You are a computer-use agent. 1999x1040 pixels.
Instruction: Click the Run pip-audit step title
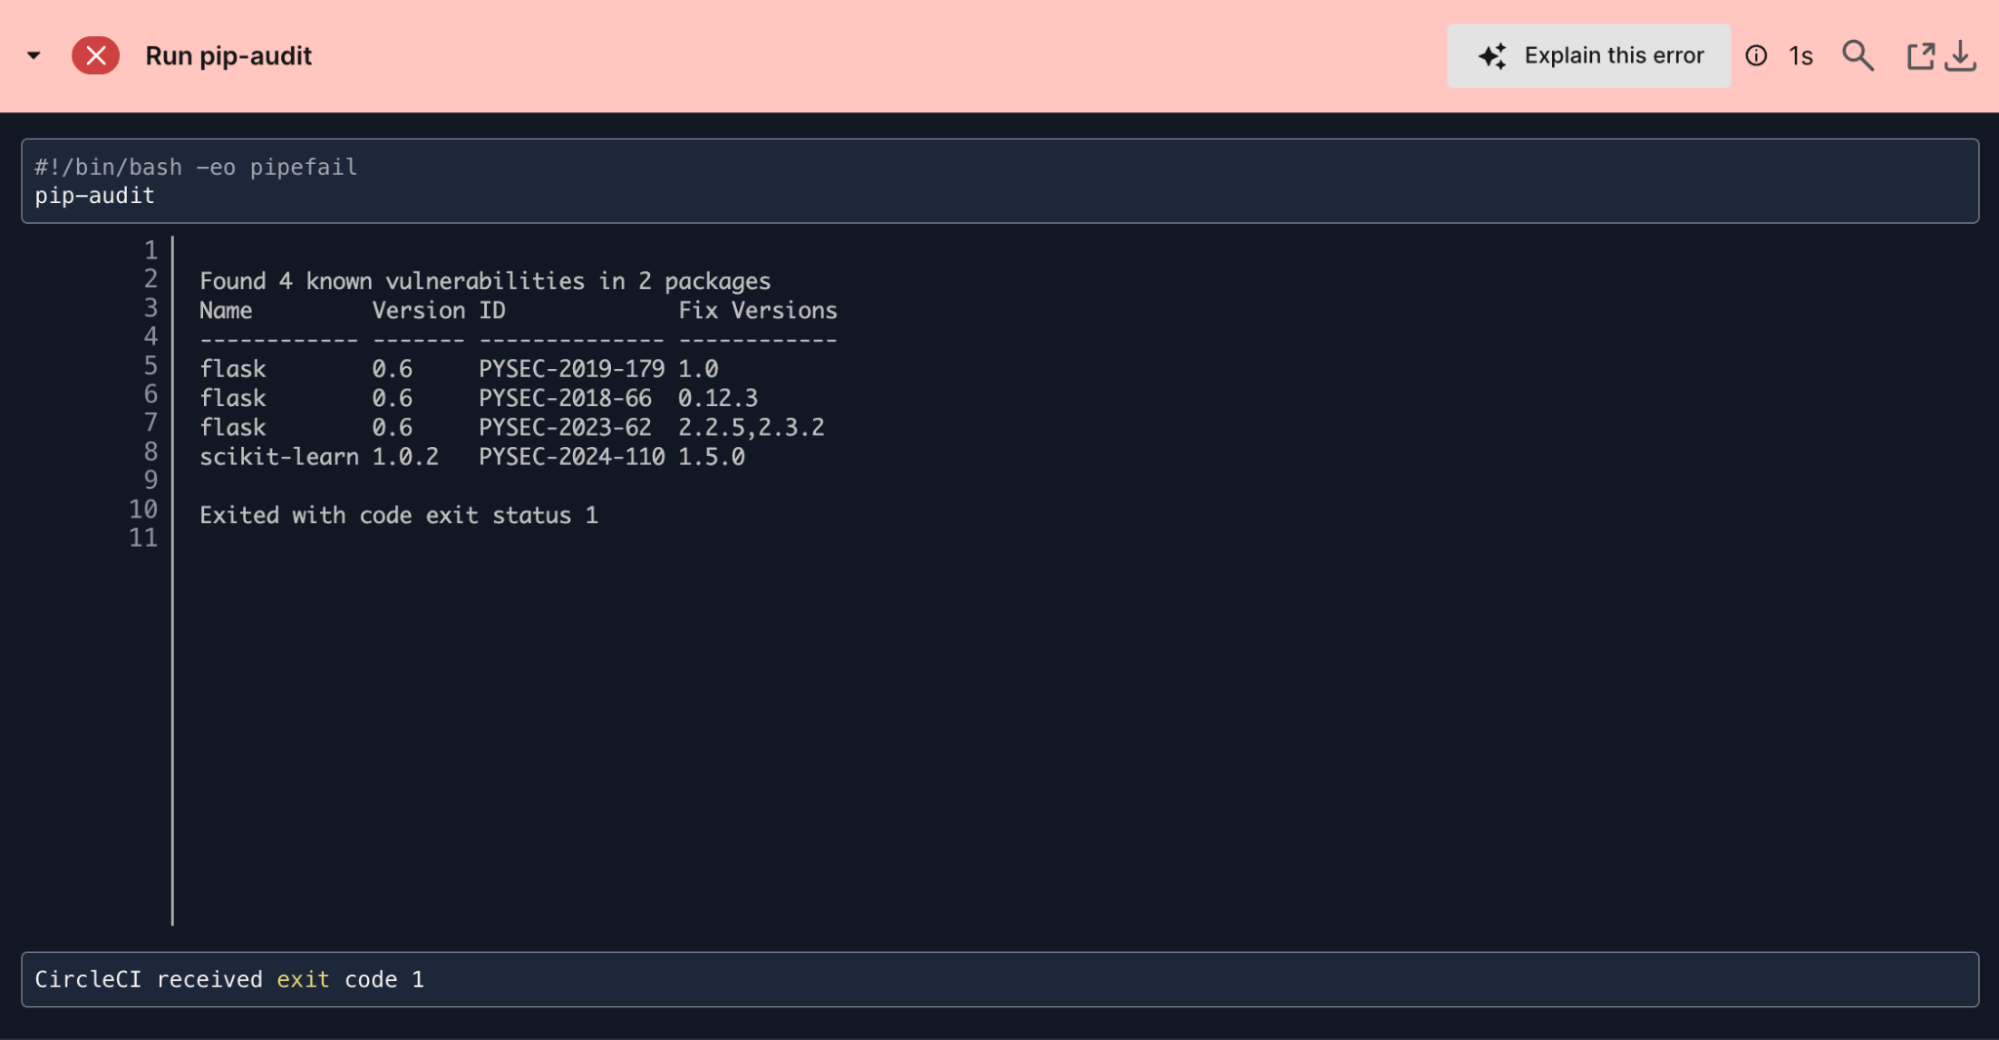228,56
